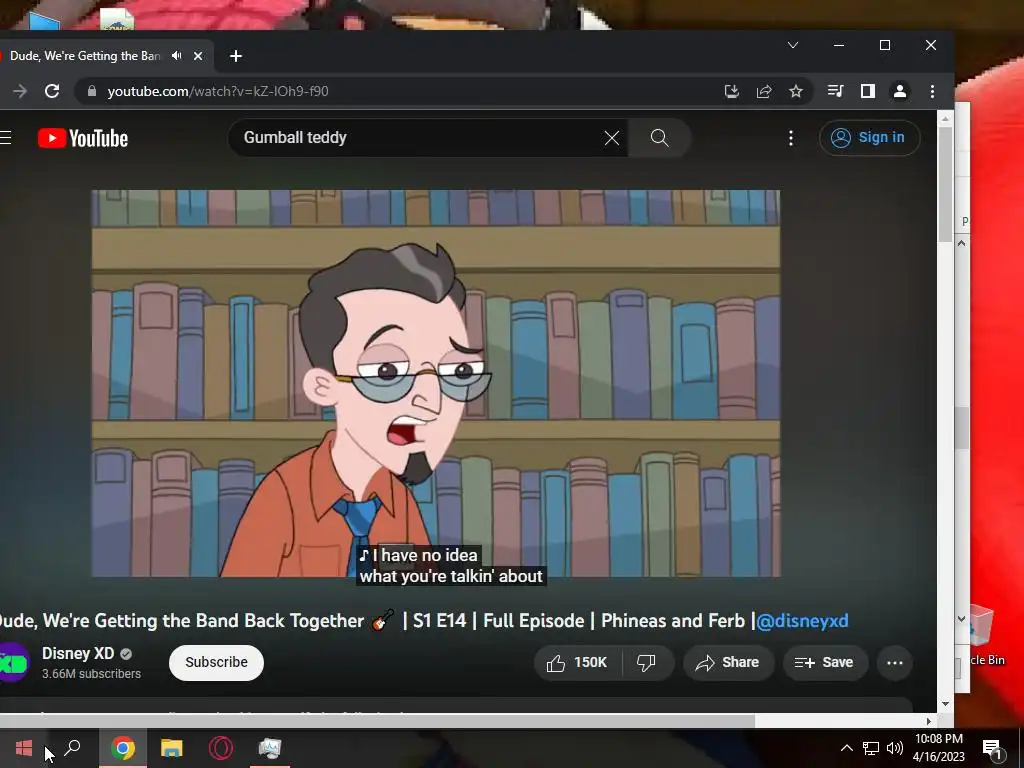
Task: Click the subscriber count 3.66M subscribers
Action: tap(91, 673)
